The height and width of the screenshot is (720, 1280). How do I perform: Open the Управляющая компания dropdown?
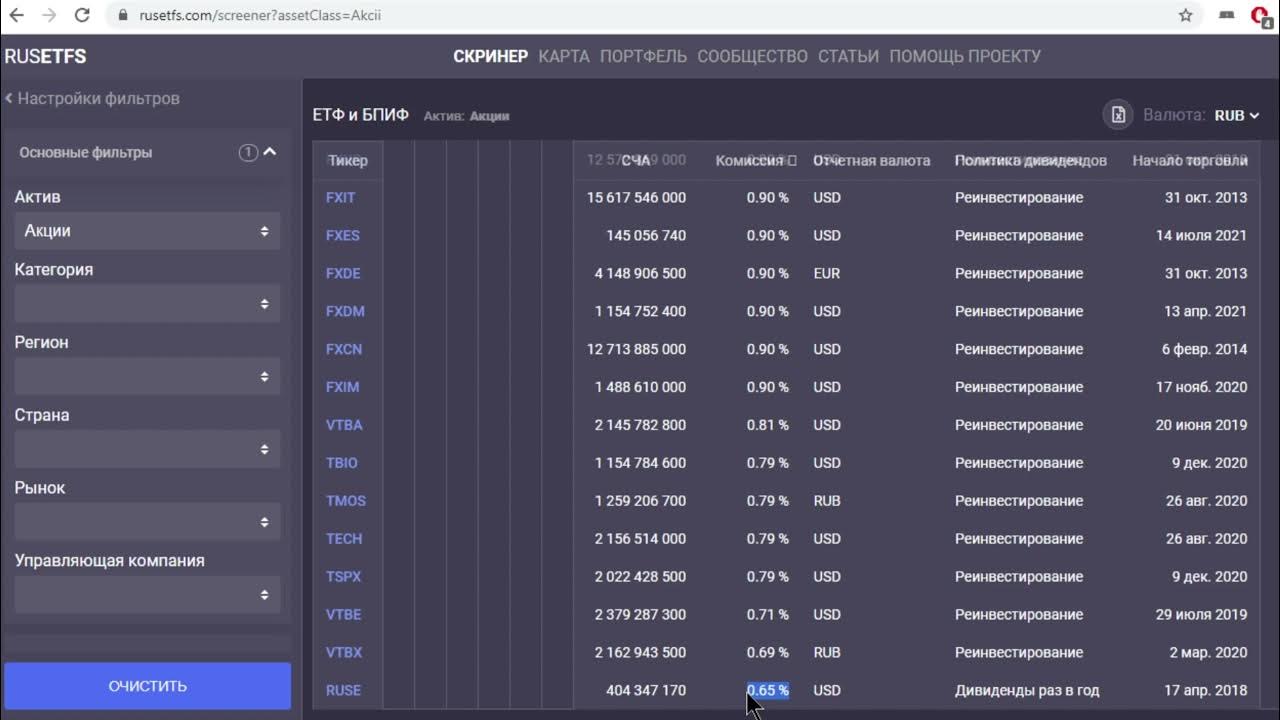(x=147, y=595)
